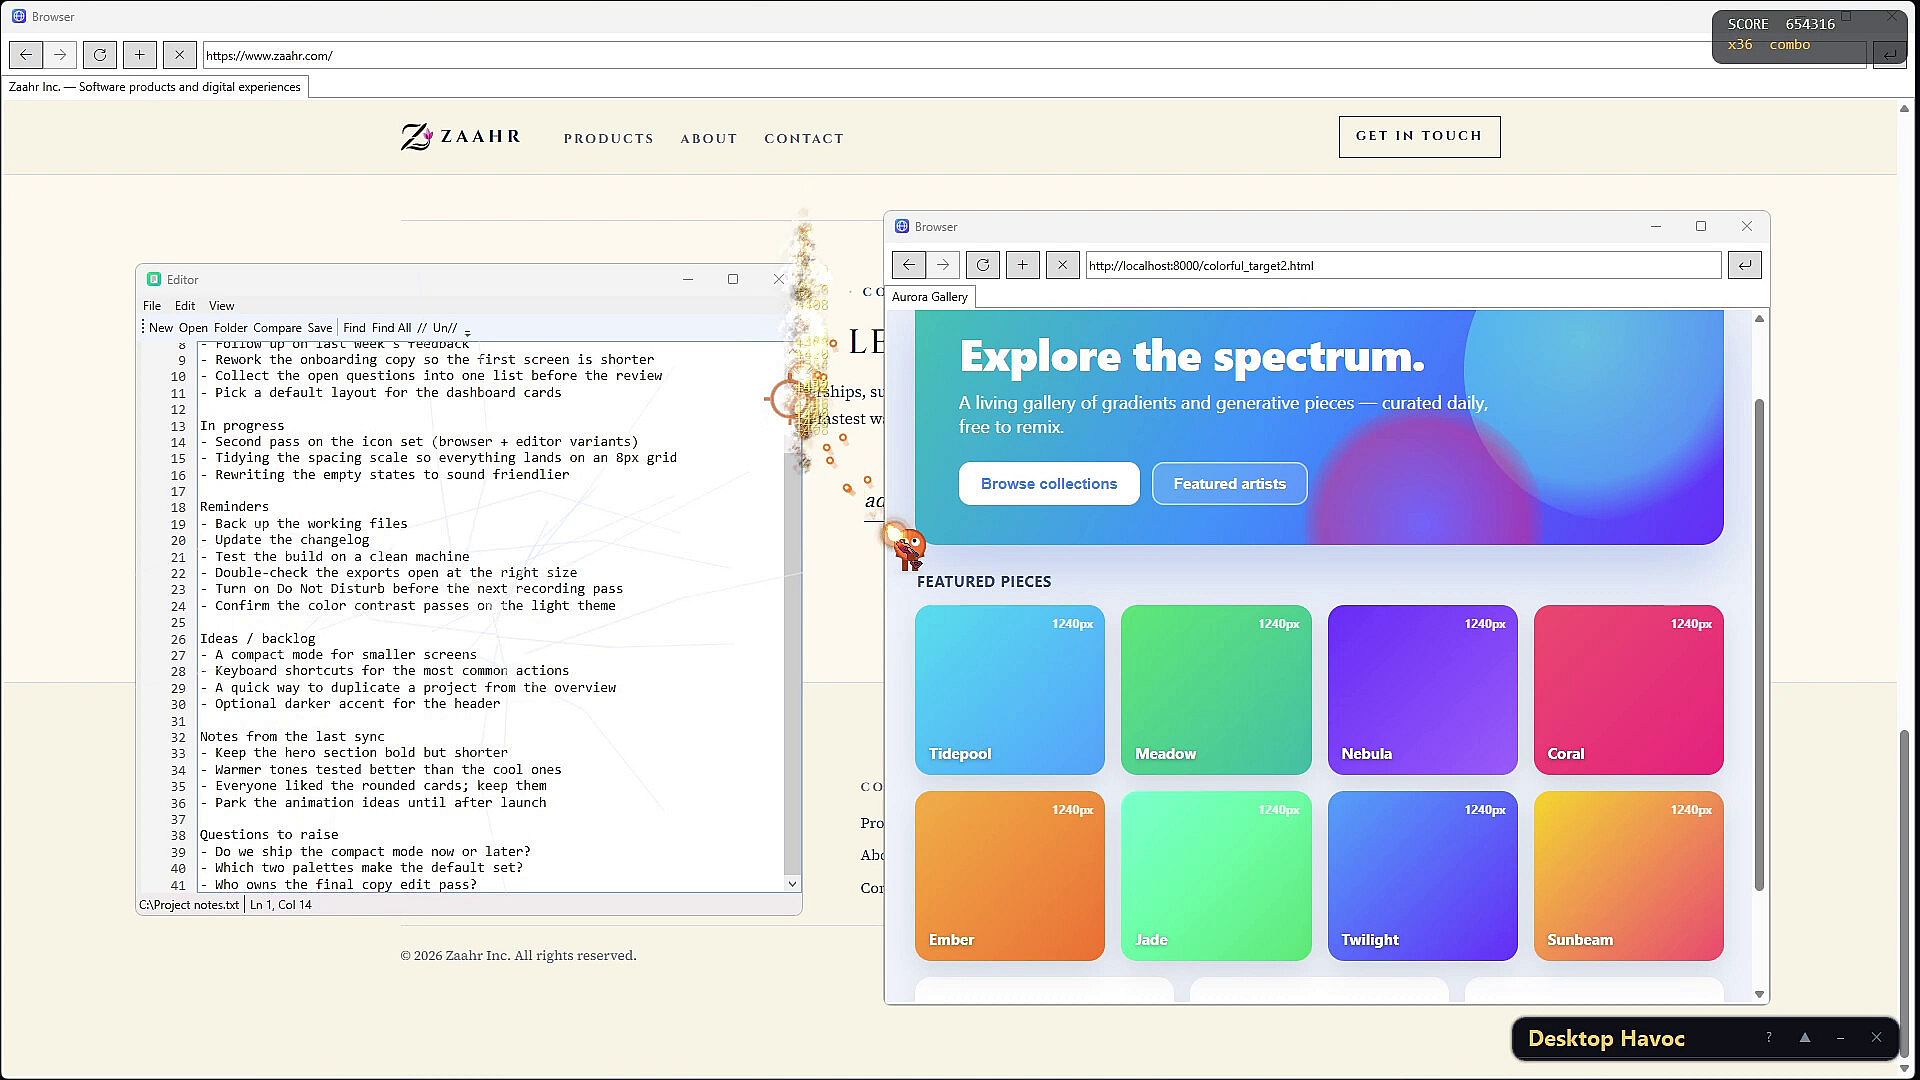This screenshot has width=1920, height=1080.
Task: Add new tab in Aurora Gallery browser
Action: 1023,265
